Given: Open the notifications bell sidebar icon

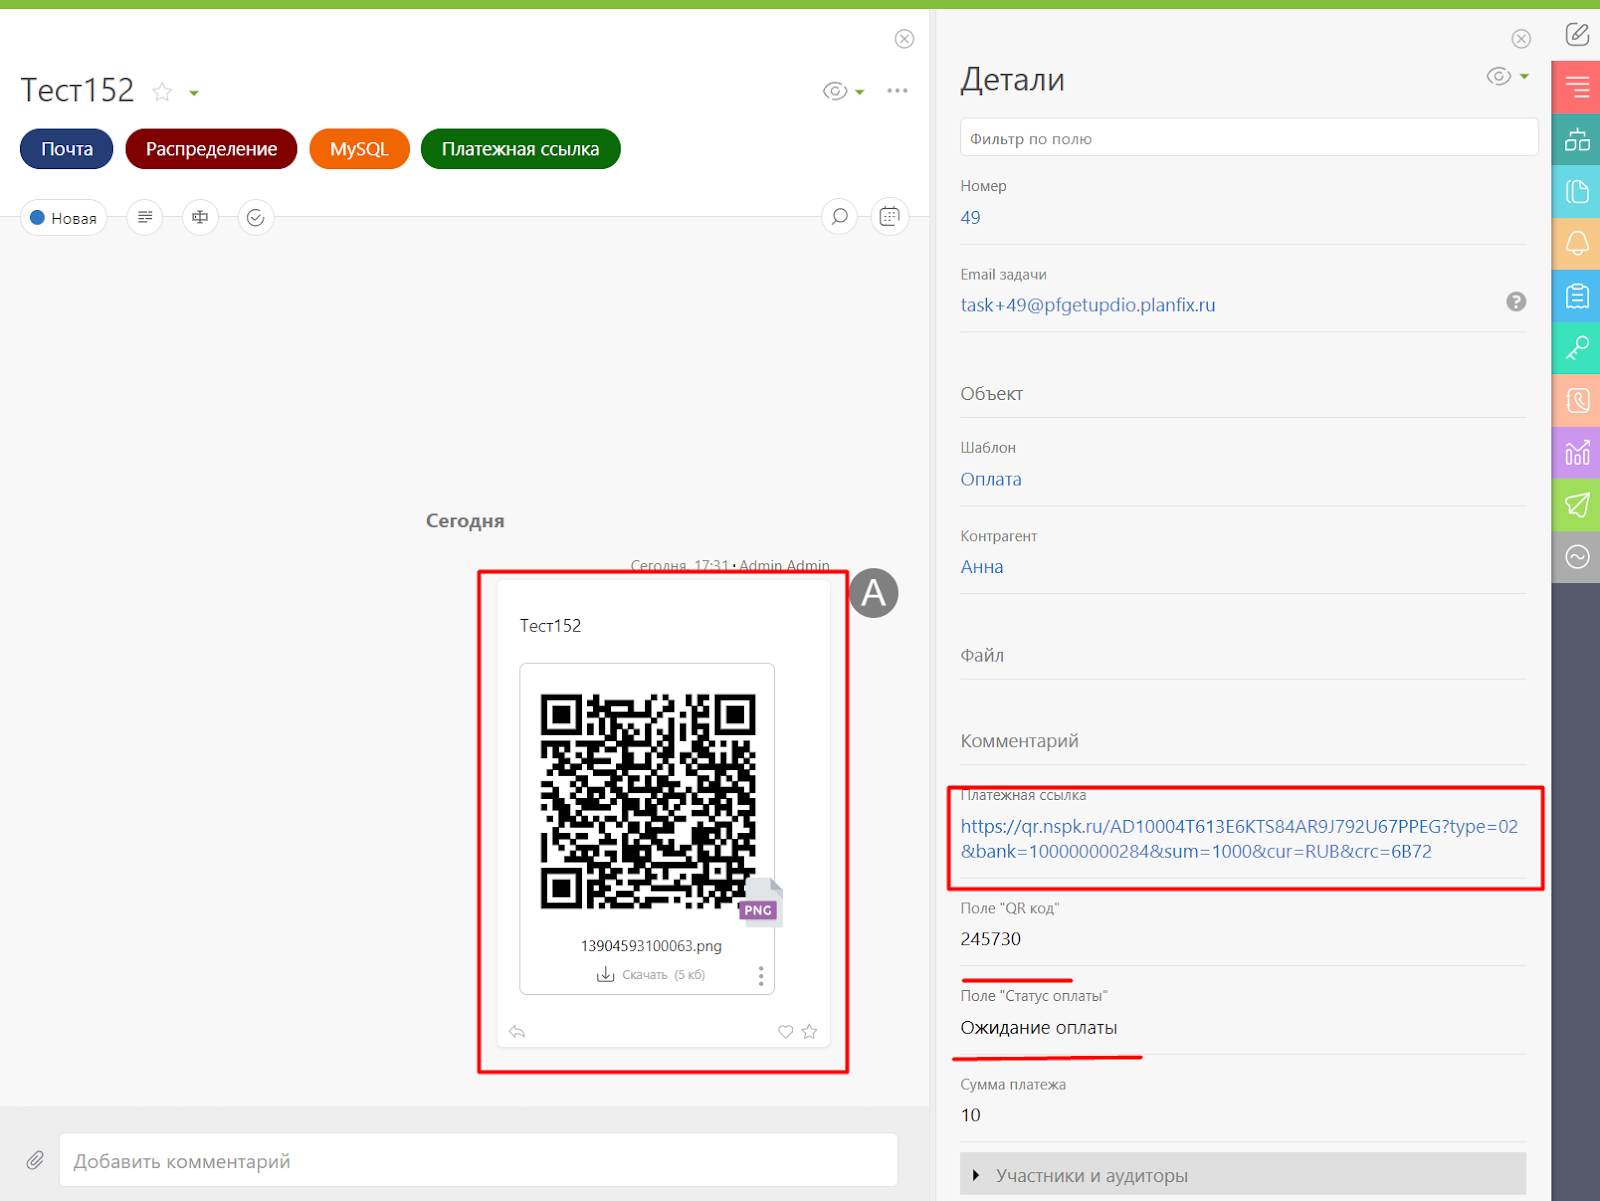Looking at the screenshot, I should click(1577, 243).
